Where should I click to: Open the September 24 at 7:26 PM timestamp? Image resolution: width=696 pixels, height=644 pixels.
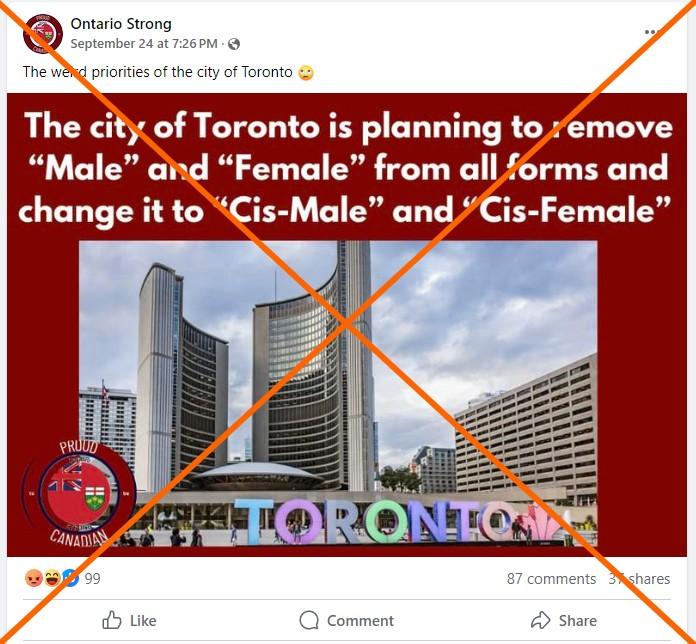[144, 44]
